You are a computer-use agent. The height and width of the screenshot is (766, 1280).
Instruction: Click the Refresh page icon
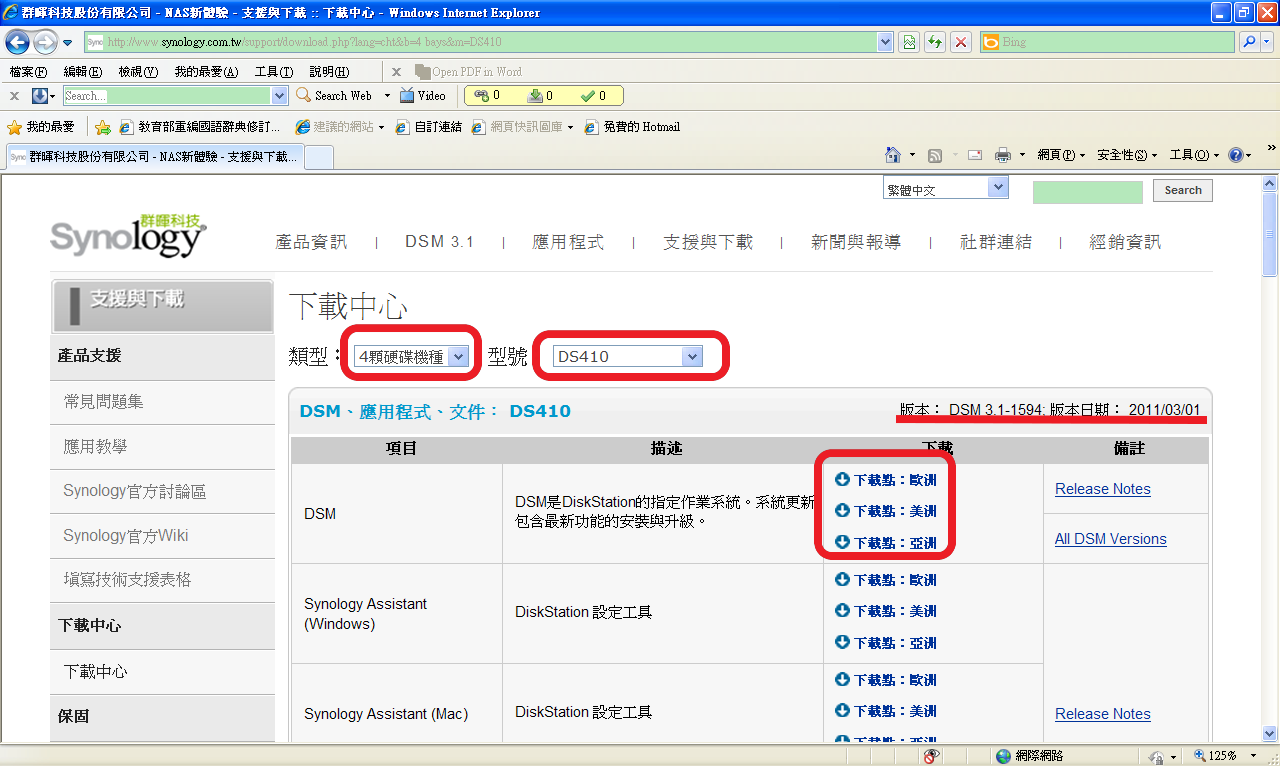935,42
